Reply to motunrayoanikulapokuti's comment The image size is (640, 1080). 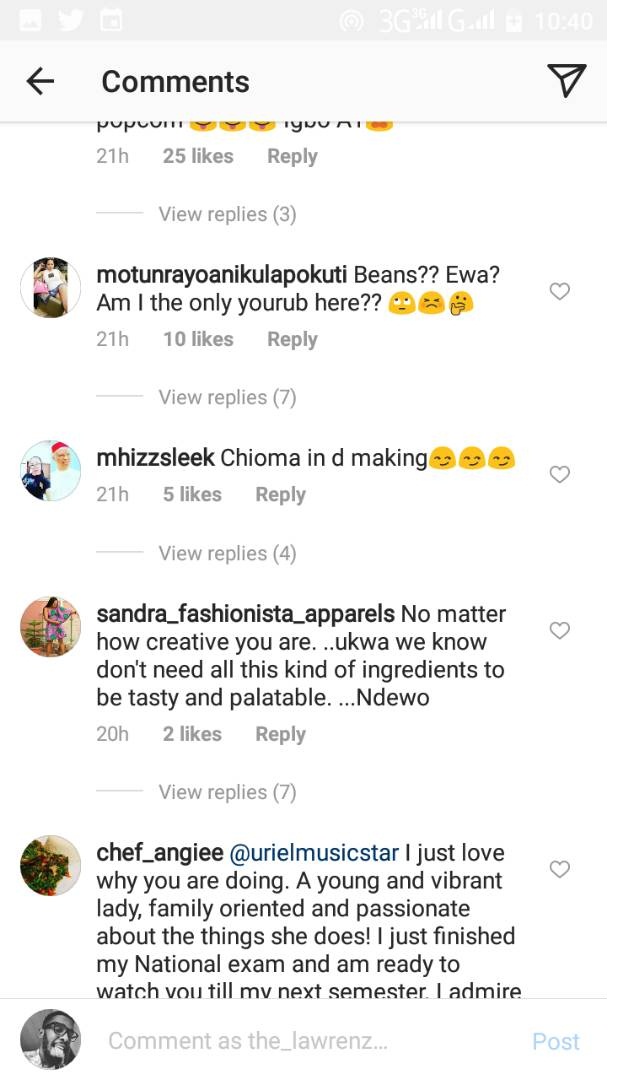[292, 339]
